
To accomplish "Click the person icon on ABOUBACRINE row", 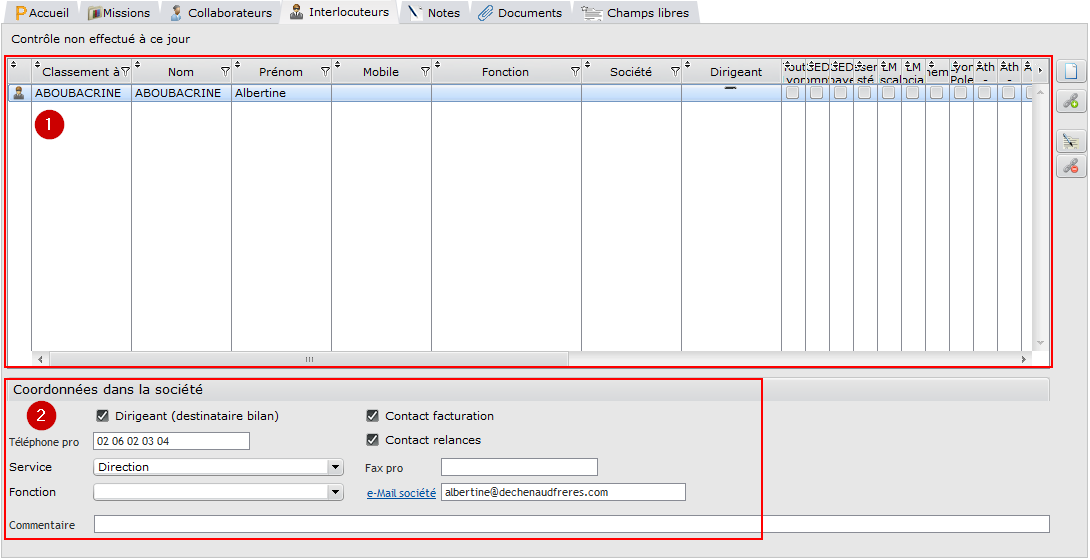I will (19, 93).
